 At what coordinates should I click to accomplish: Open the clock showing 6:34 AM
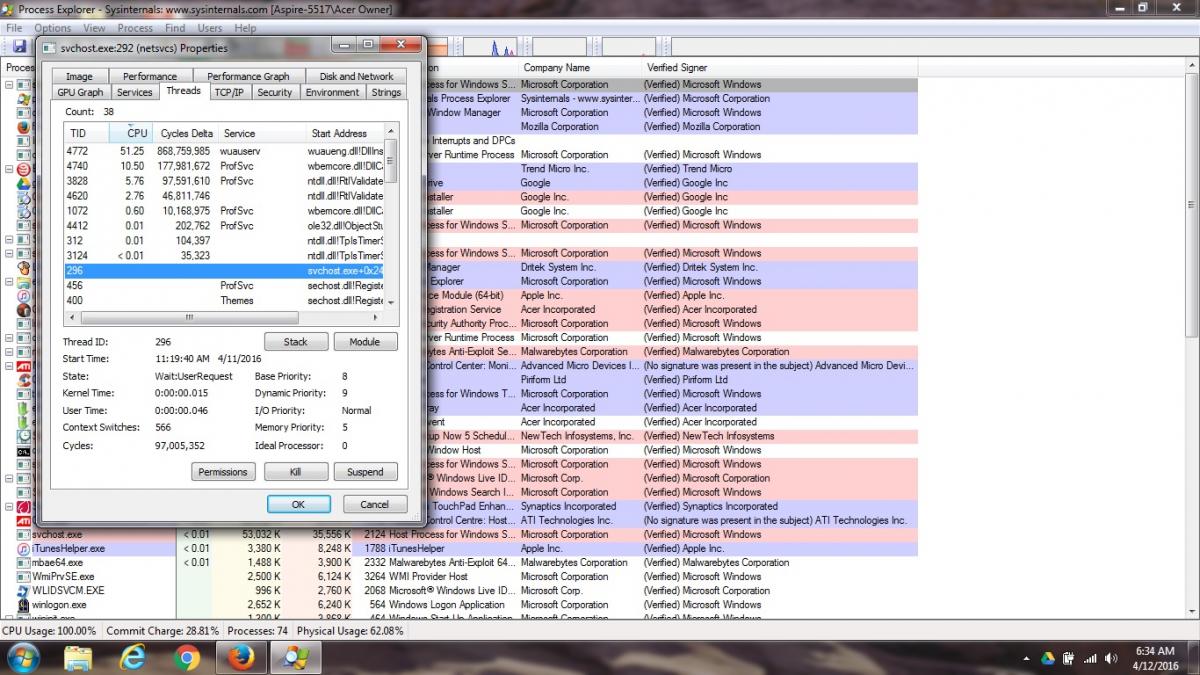tap(1155, 658)
